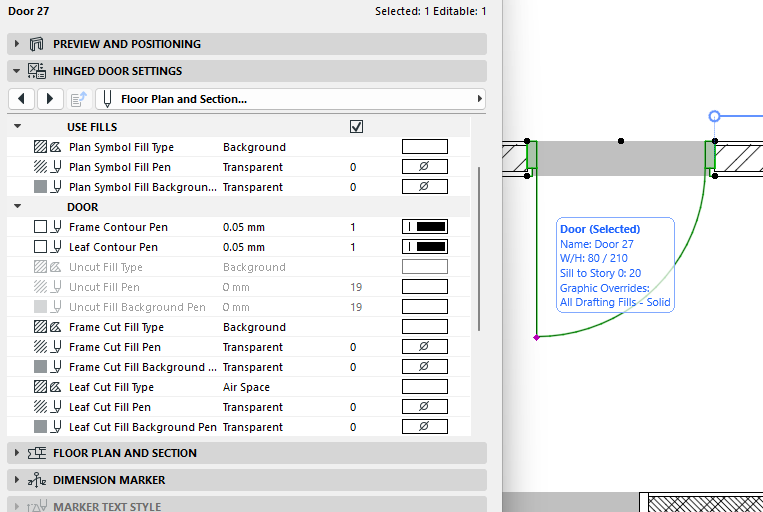
Task: Click the Marker Text Style panel icon
Action: [36, 507]
